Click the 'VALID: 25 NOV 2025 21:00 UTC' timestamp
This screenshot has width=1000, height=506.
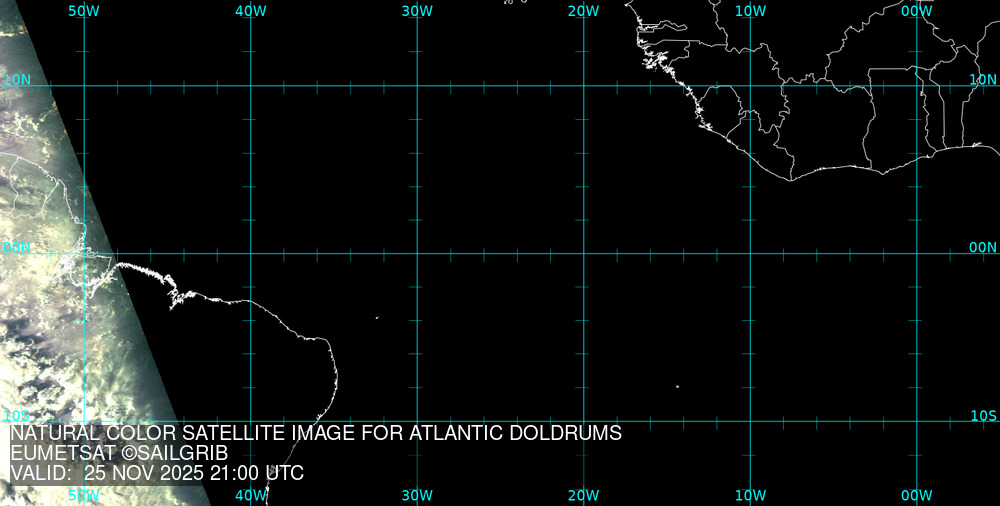(157, 473)
